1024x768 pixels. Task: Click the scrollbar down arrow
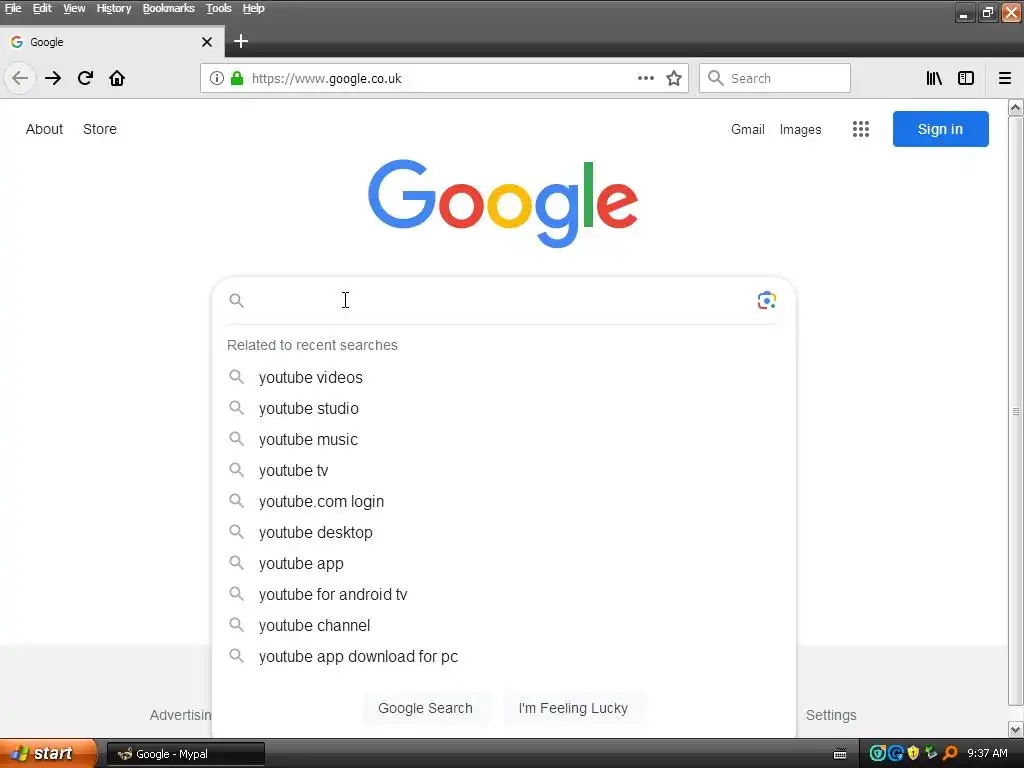(1016, 729)
